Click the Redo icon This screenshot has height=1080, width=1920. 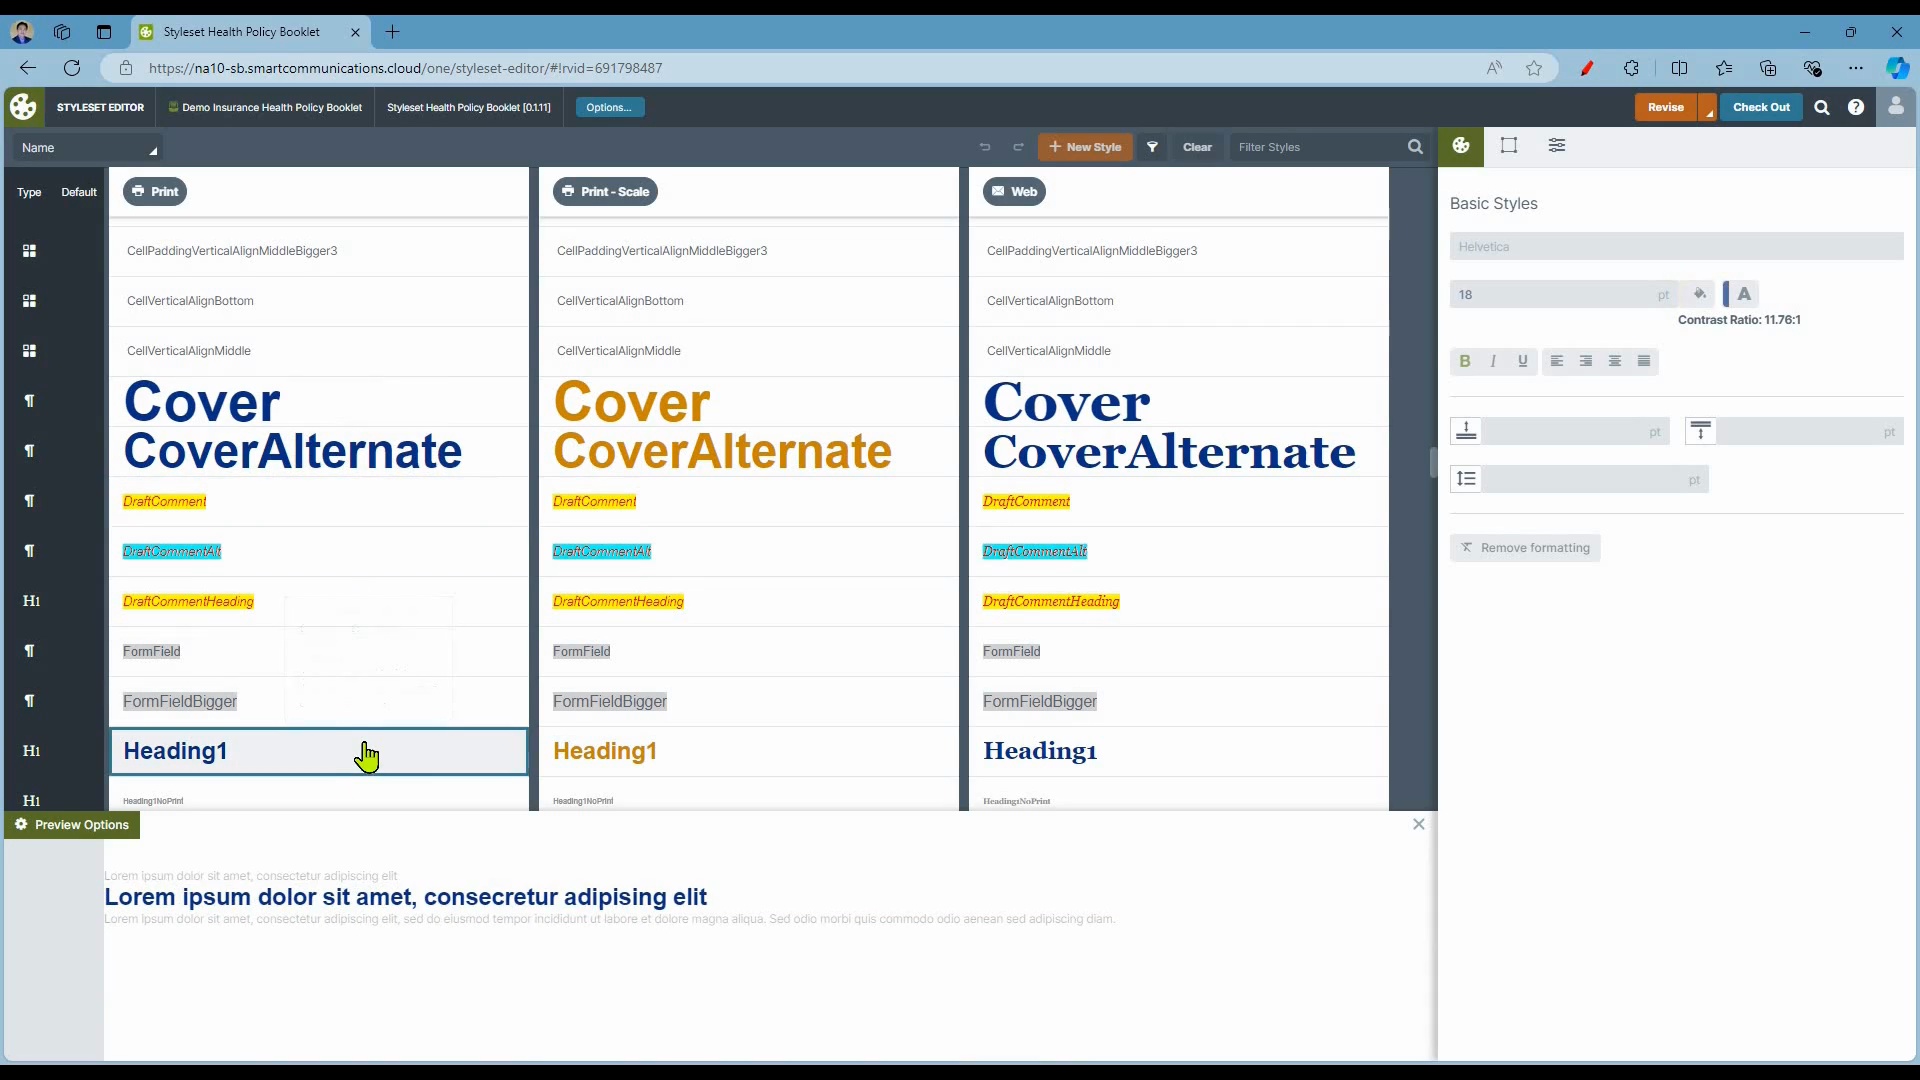point(1018,147)
